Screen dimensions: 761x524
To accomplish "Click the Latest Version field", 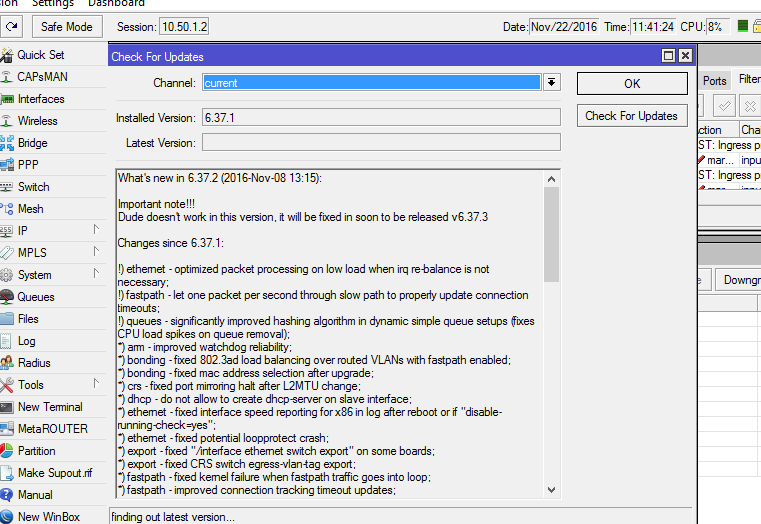I will 381,142.
